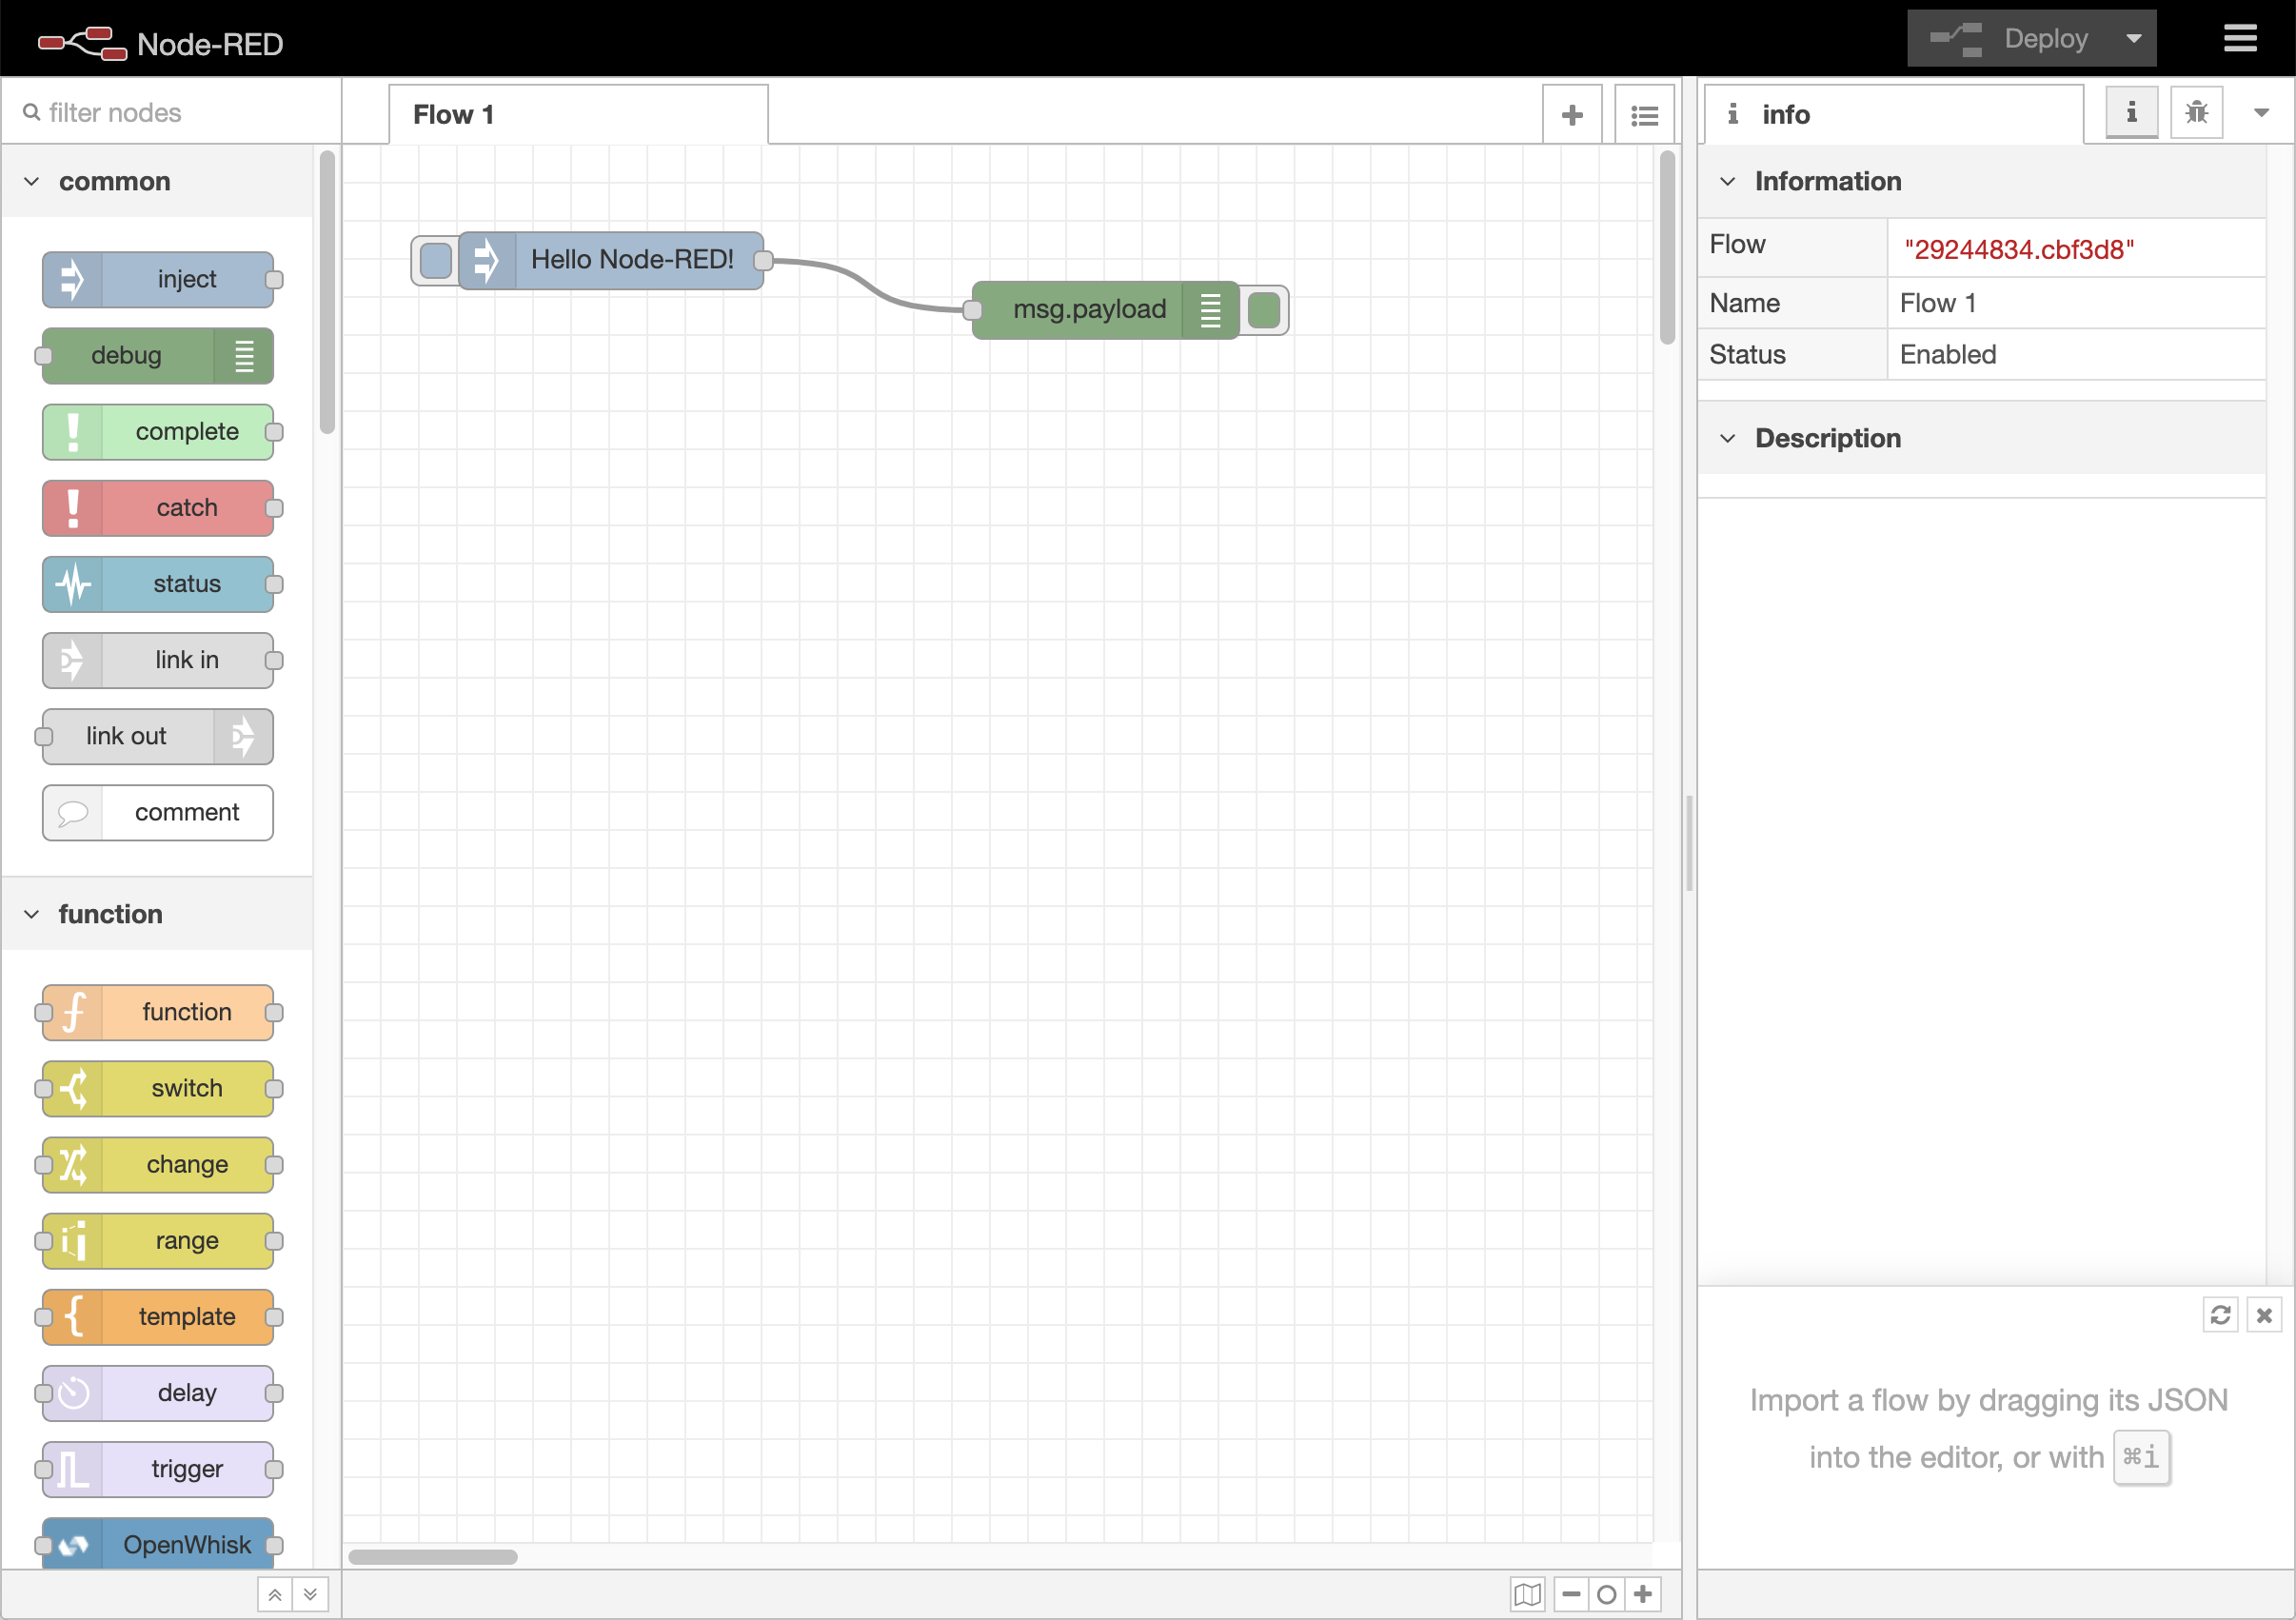
Task: Toggle the msg.payload debug node output
Action: 1264,310
